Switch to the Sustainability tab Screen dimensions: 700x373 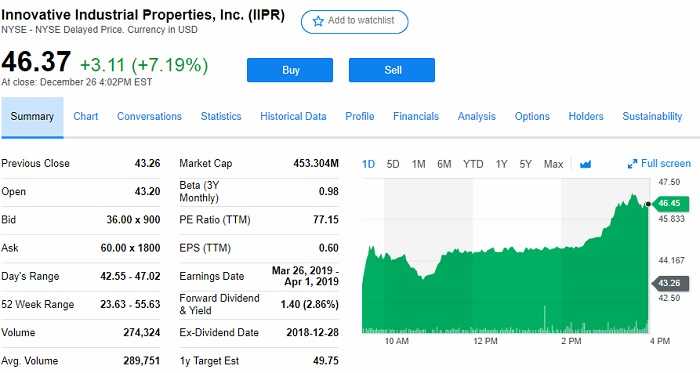(652, 116)
